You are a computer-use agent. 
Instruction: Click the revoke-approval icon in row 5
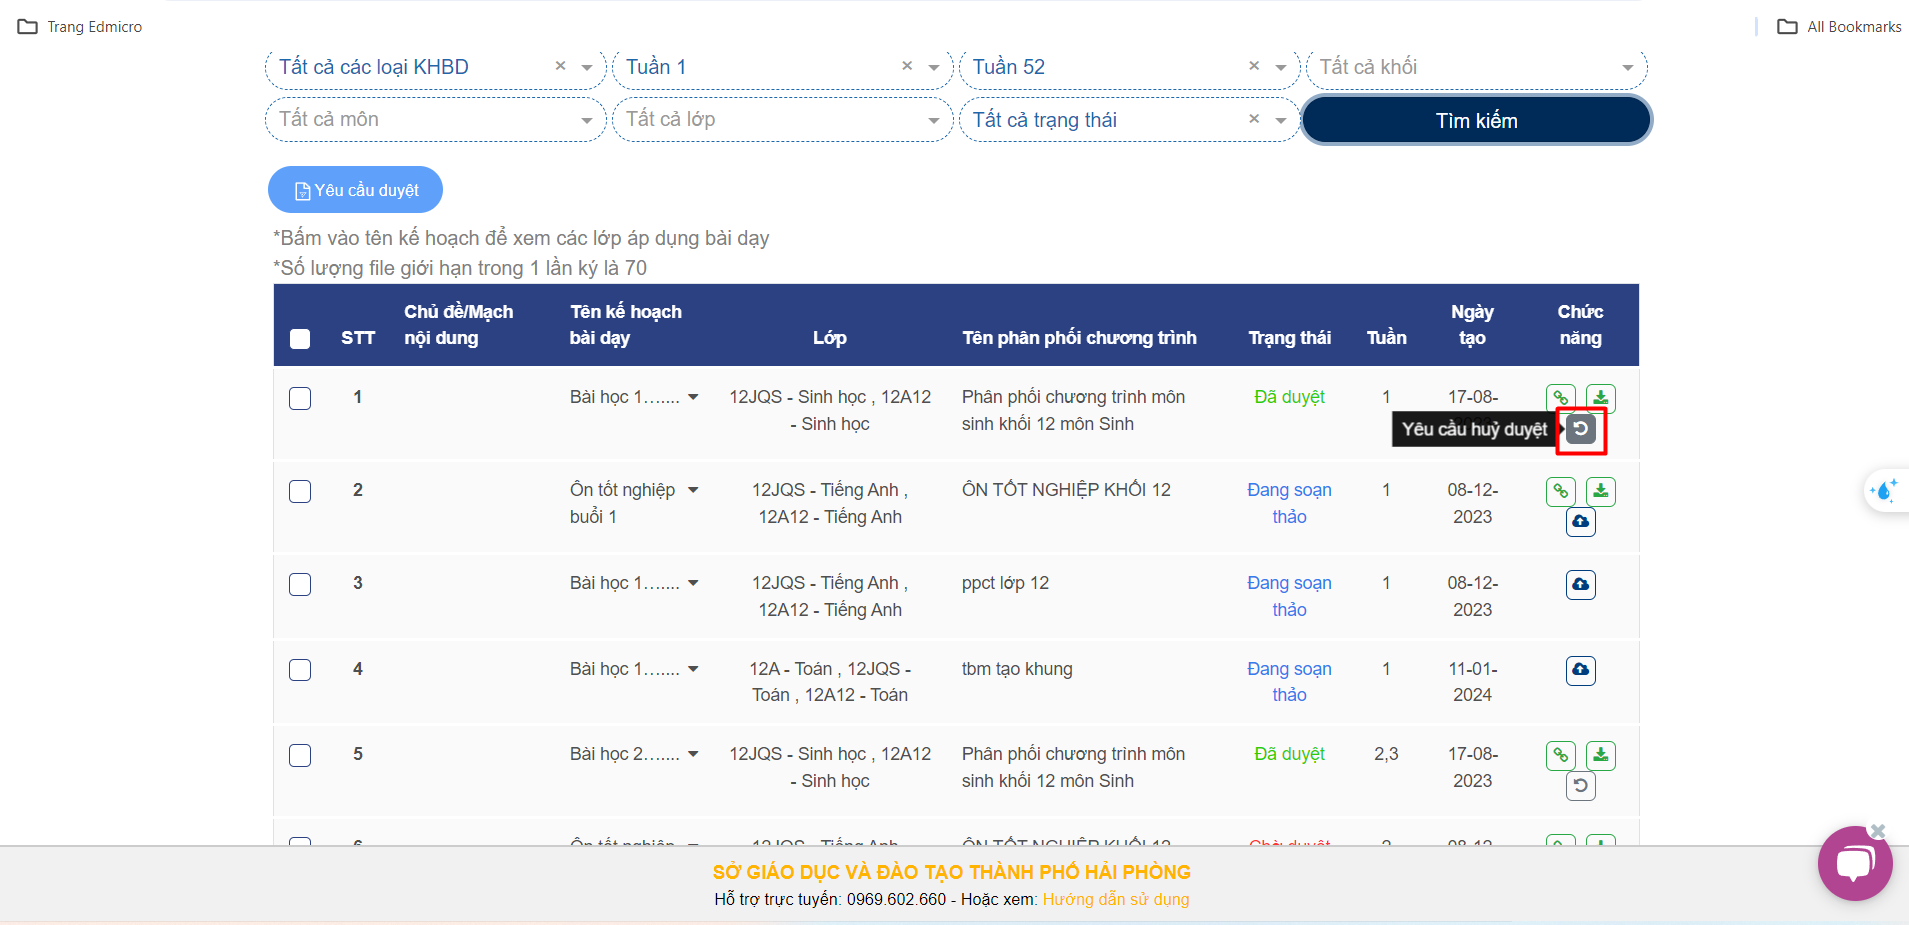coord(1580,786)
